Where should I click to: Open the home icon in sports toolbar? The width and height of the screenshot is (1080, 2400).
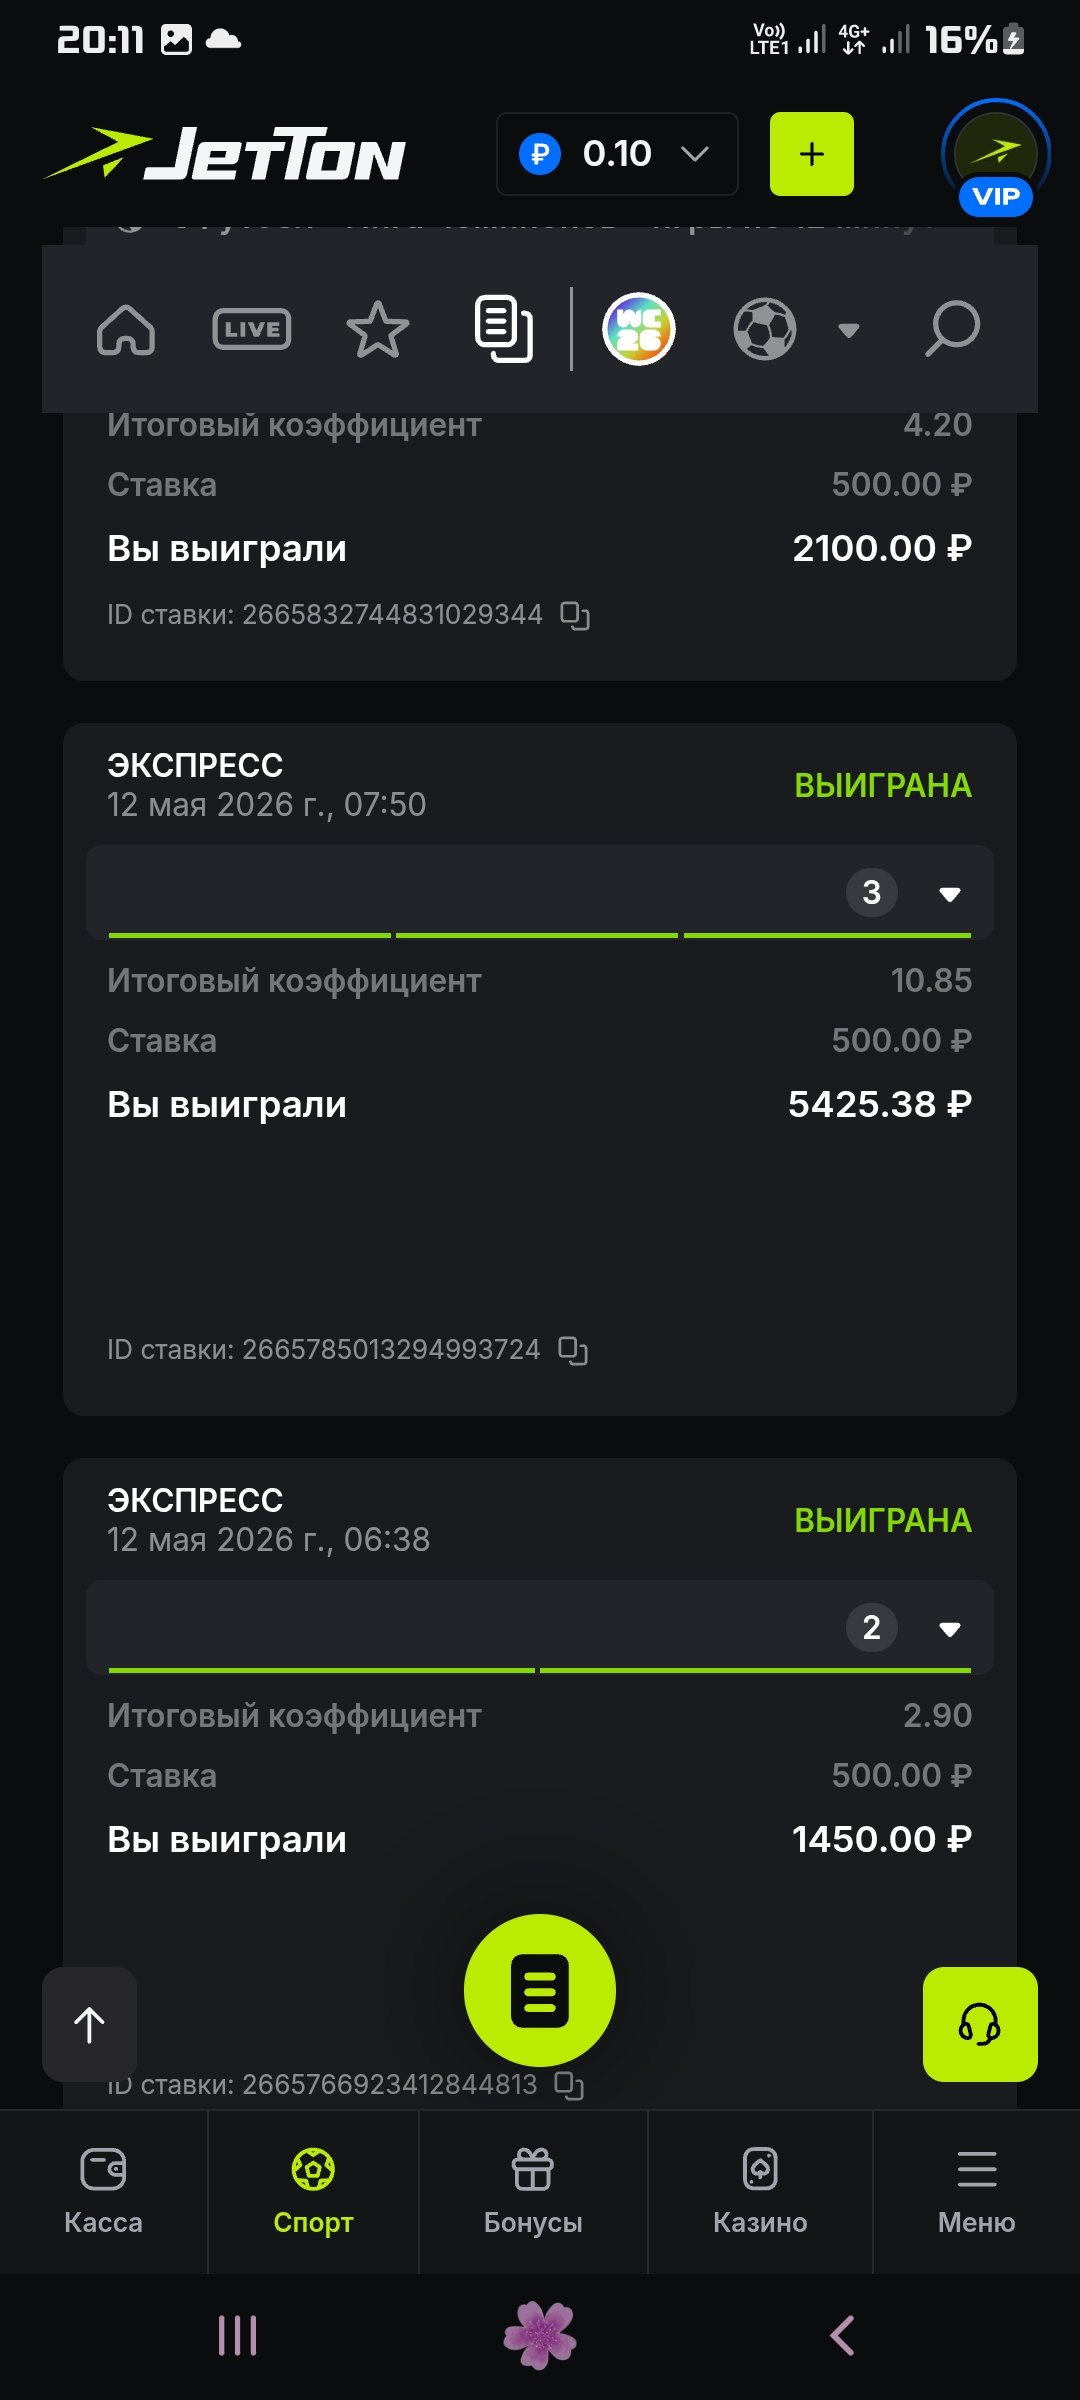click(126, 330)
